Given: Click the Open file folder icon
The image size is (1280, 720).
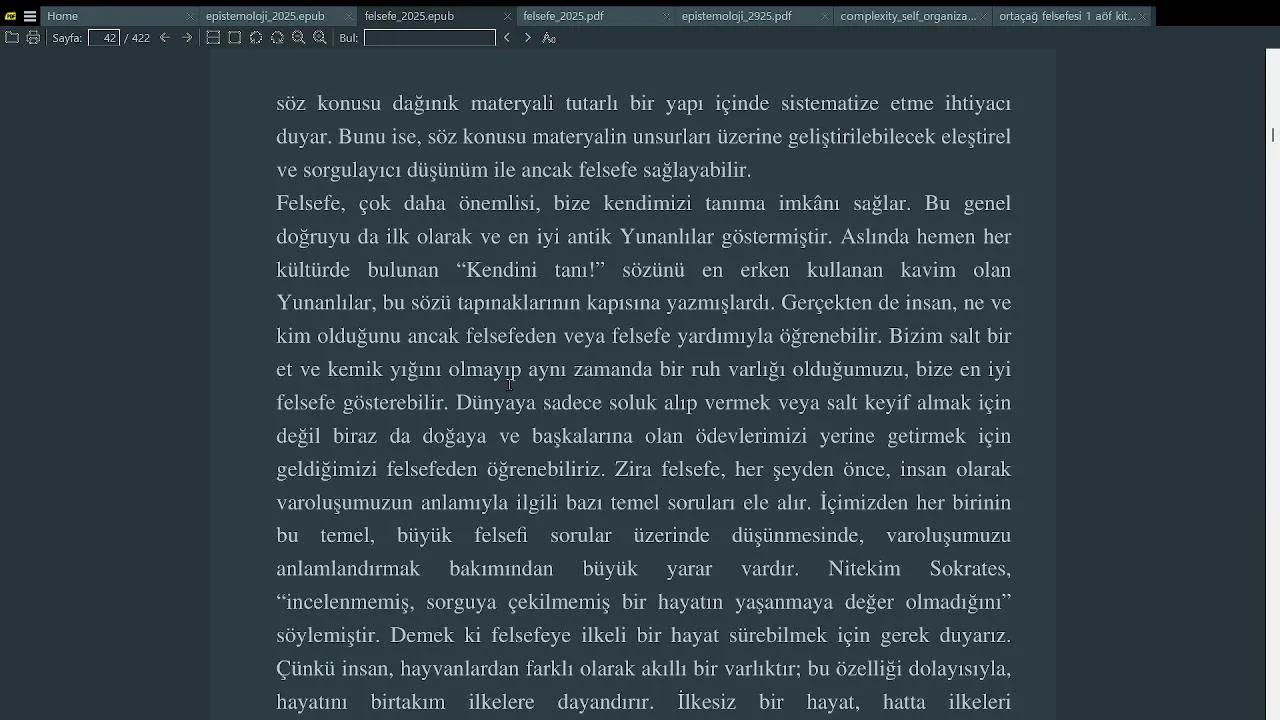Looking at the screenshot, I should [12, 37].
